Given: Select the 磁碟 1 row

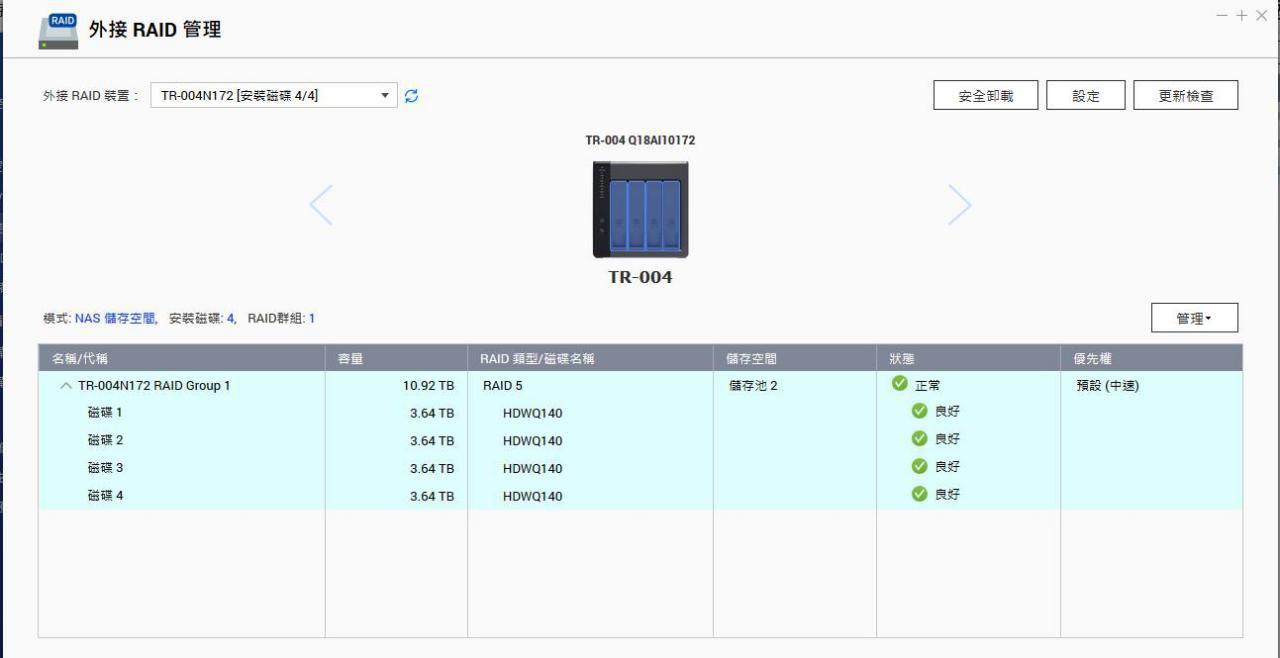Looking at the screenshot, I should click(x=640, y=412).
